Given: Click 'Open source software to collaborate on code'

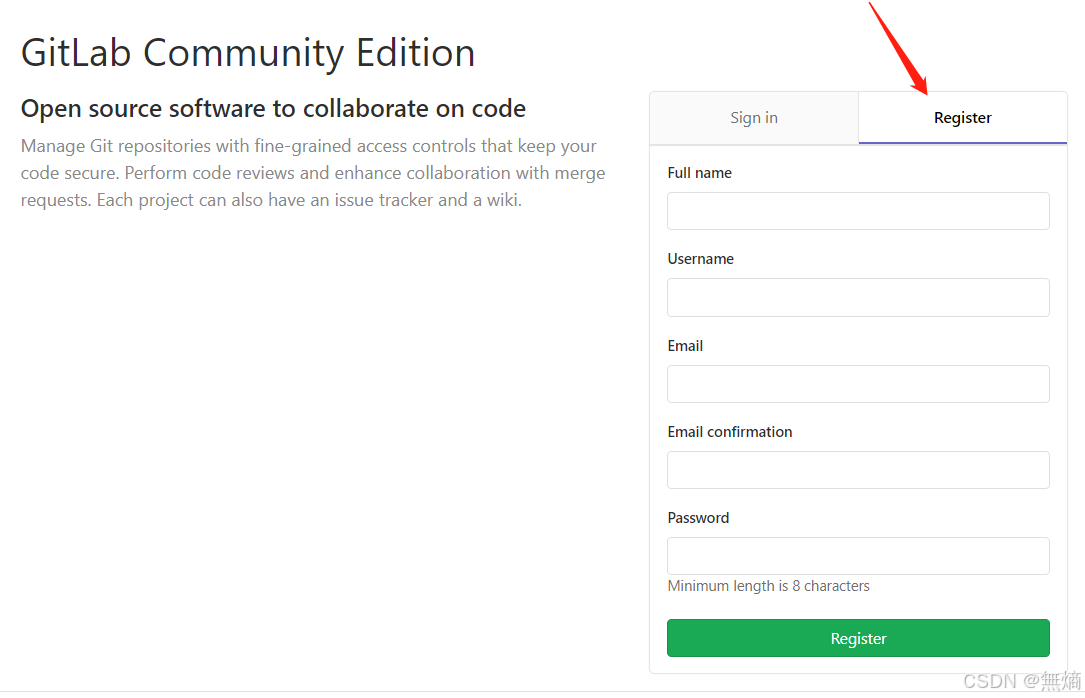Looking at the screenshot, I should [x=273, y=109].
